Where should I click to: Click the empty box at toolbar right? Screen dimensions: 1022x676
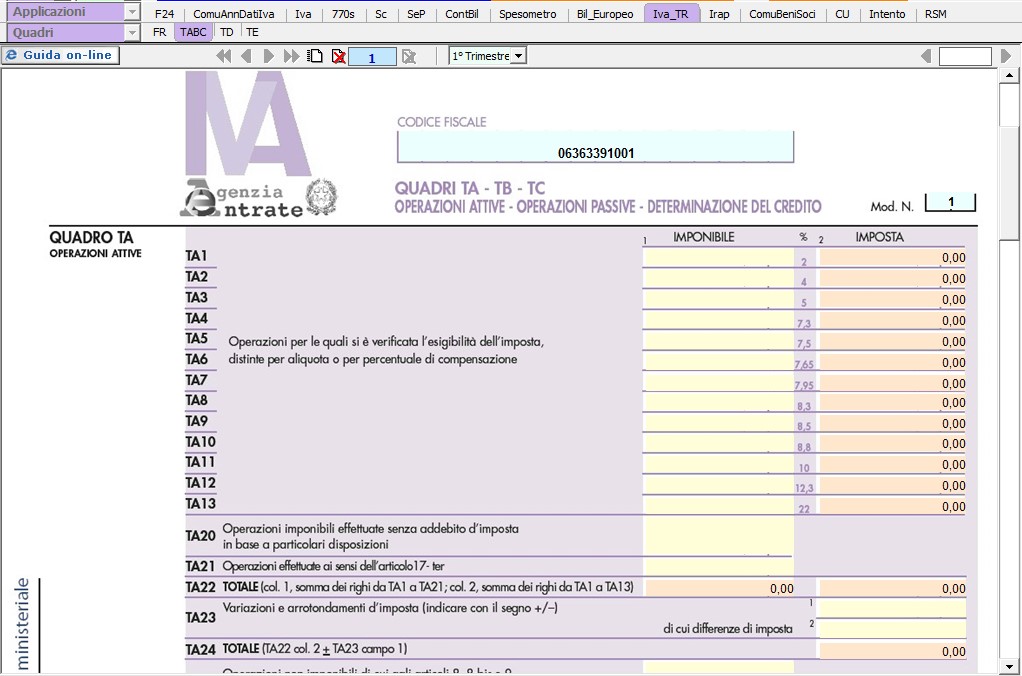[x=965, y=56]
